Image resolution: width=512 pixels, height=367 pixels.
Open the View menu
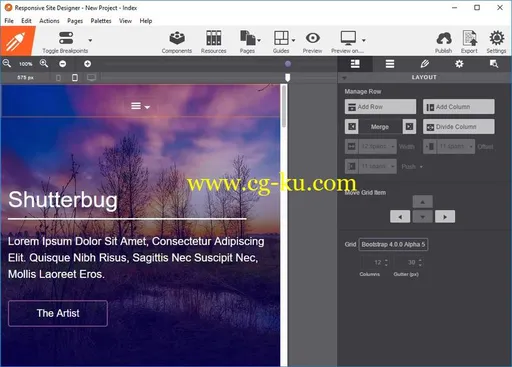[x=125, y=21]
